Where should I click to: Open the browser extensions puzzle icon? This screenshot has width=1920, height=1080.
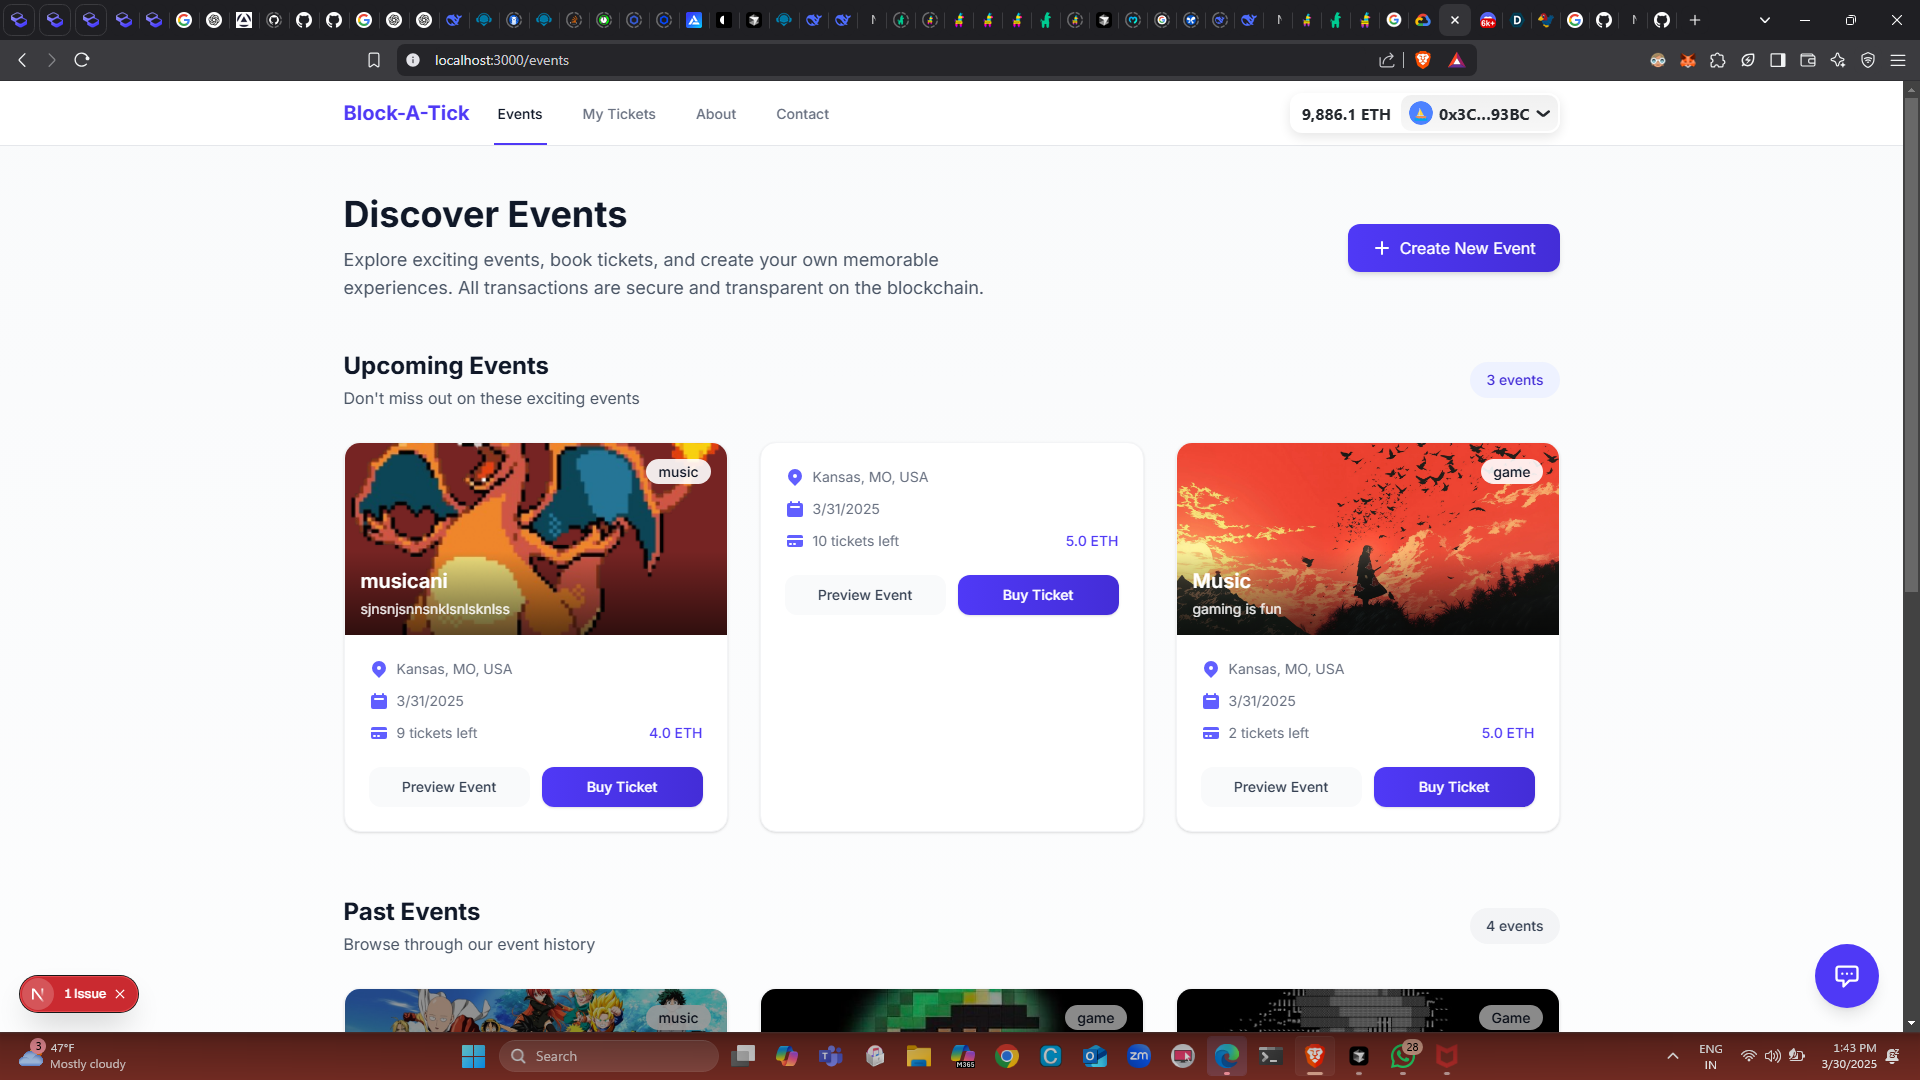(1718, 60)
